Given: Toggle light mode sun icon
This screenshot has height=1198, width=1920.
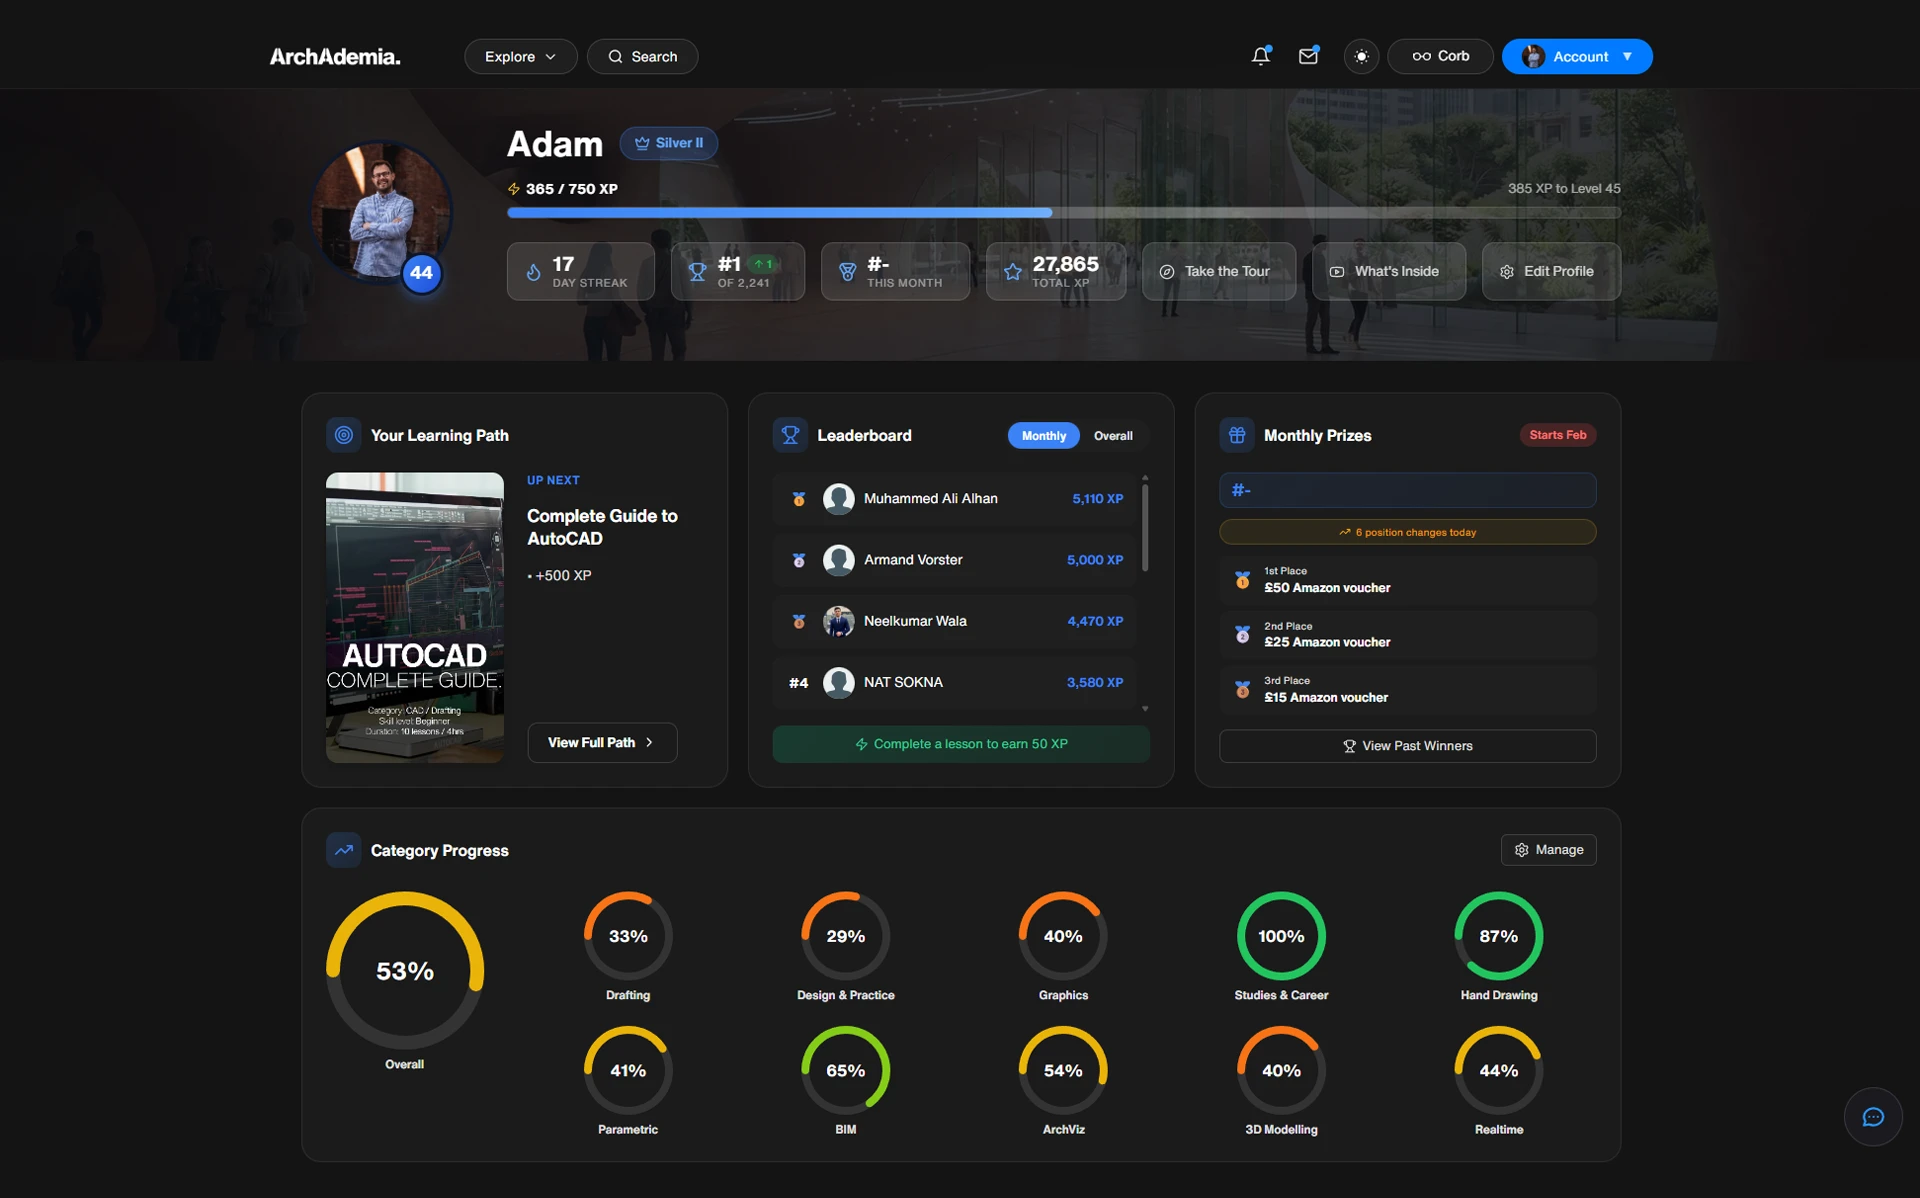Looking at the screenshot, I should 1361,56.
